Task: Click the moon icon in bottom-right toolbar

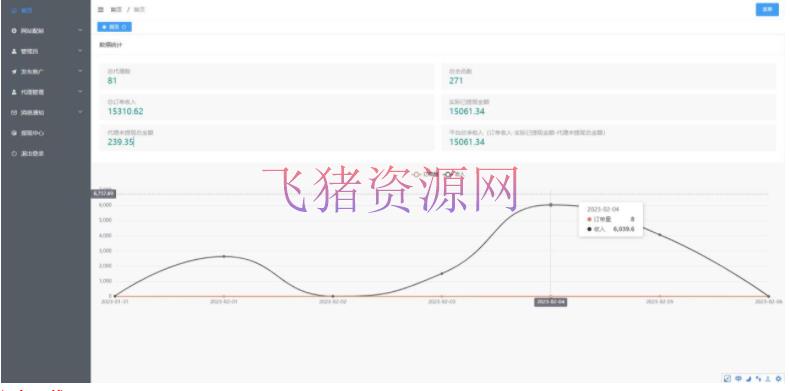Action: 749,378
